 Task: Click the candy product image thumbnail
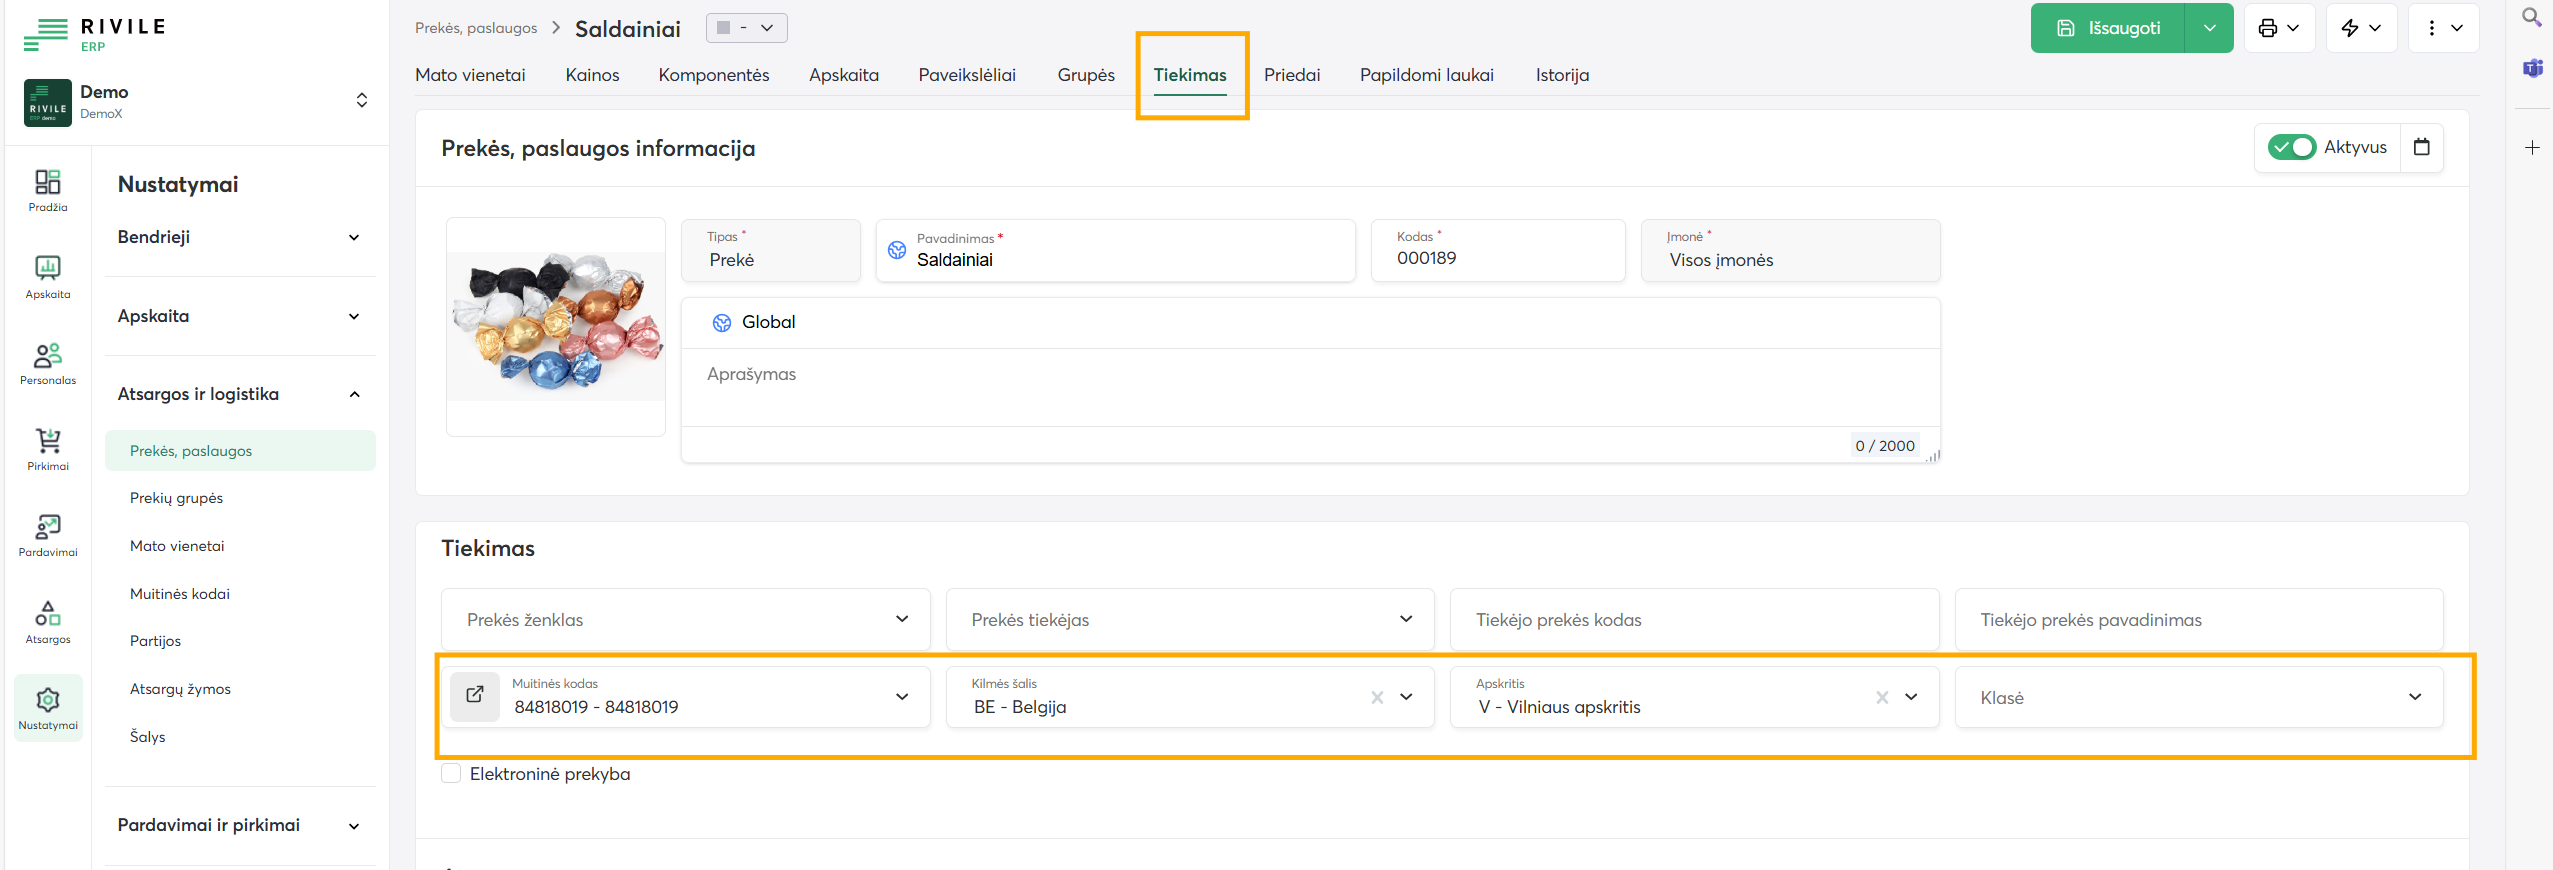tap(556, 325)
